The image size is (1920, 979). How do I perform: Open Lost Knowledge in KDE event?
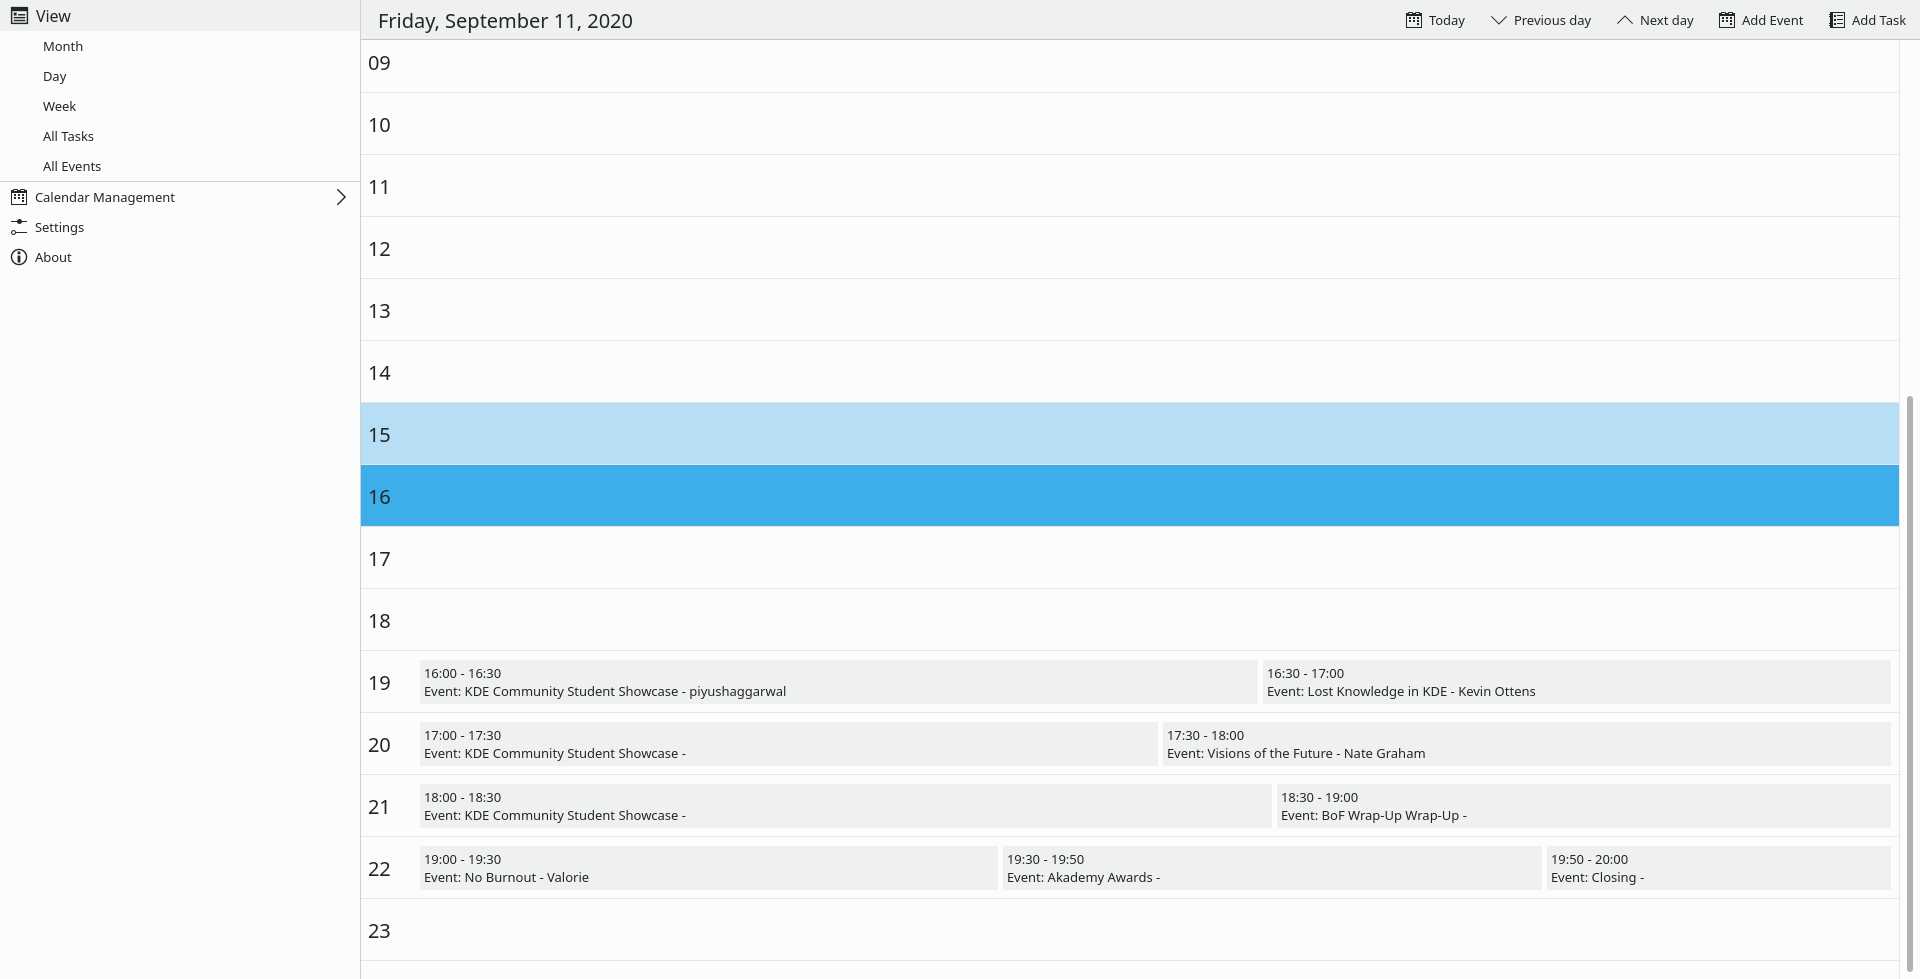tap(1575, 682)
